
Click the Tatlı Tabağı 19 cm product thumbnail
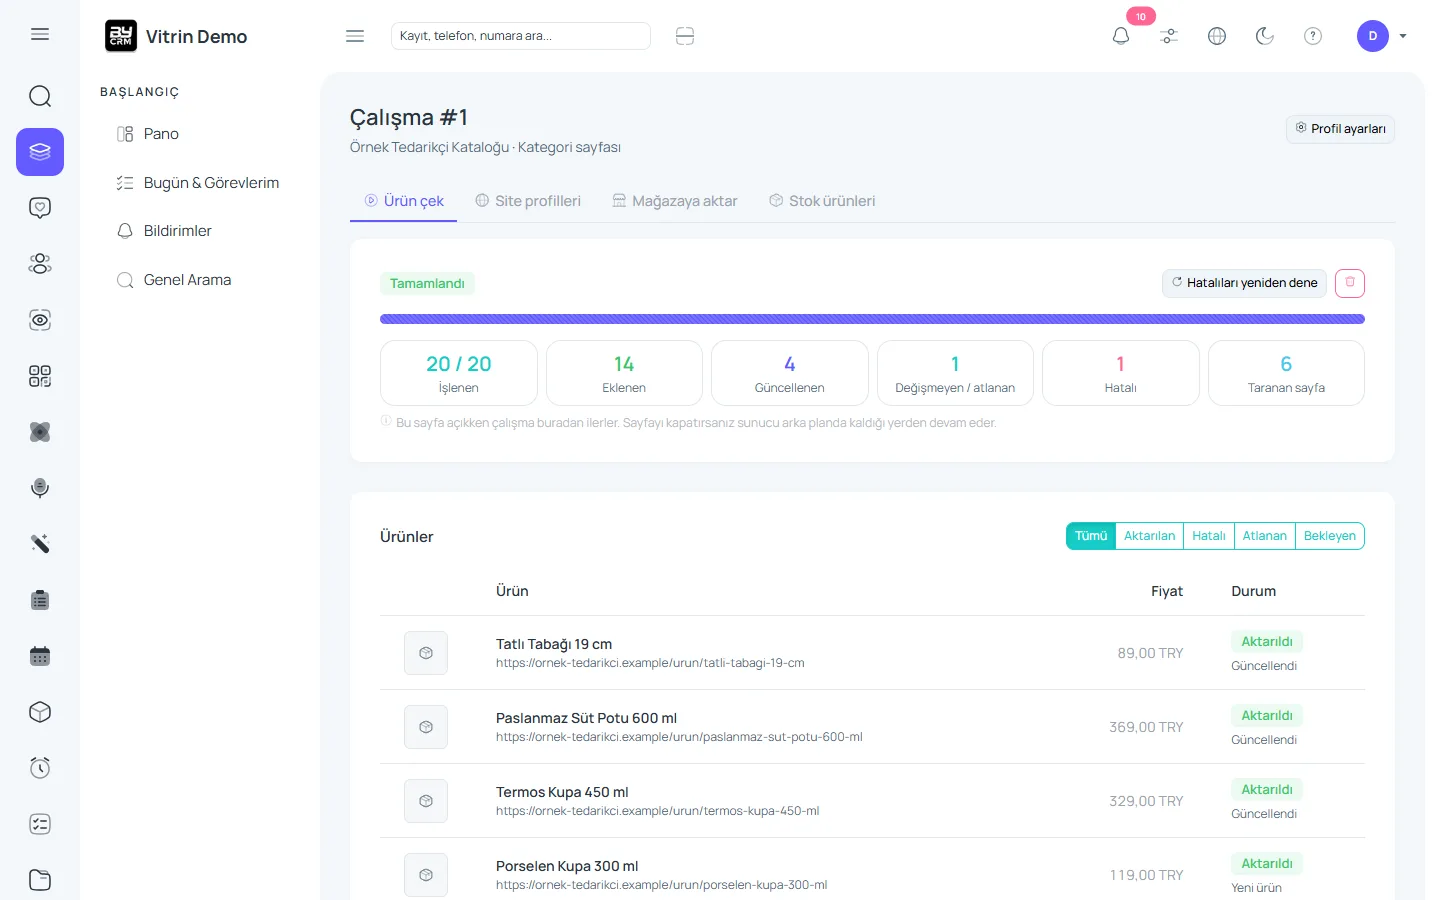click(426, 653)
